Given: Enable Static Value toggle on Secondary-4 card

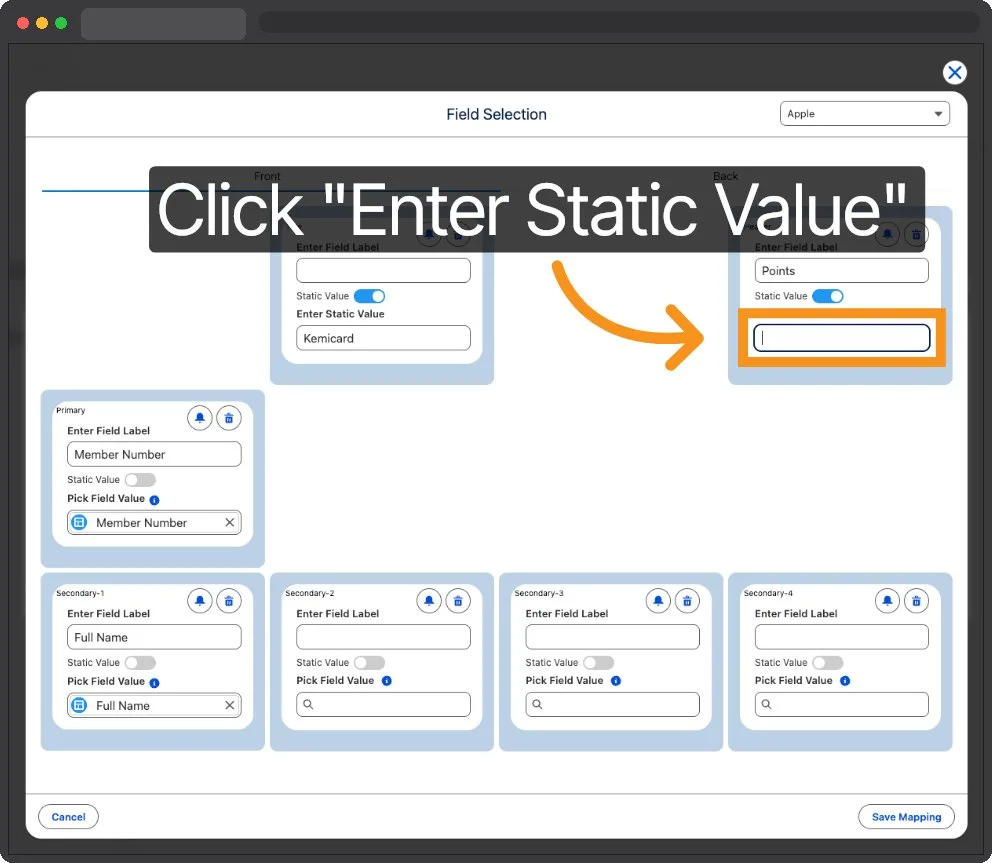Looking at the screenshot, I should point(828,662).
